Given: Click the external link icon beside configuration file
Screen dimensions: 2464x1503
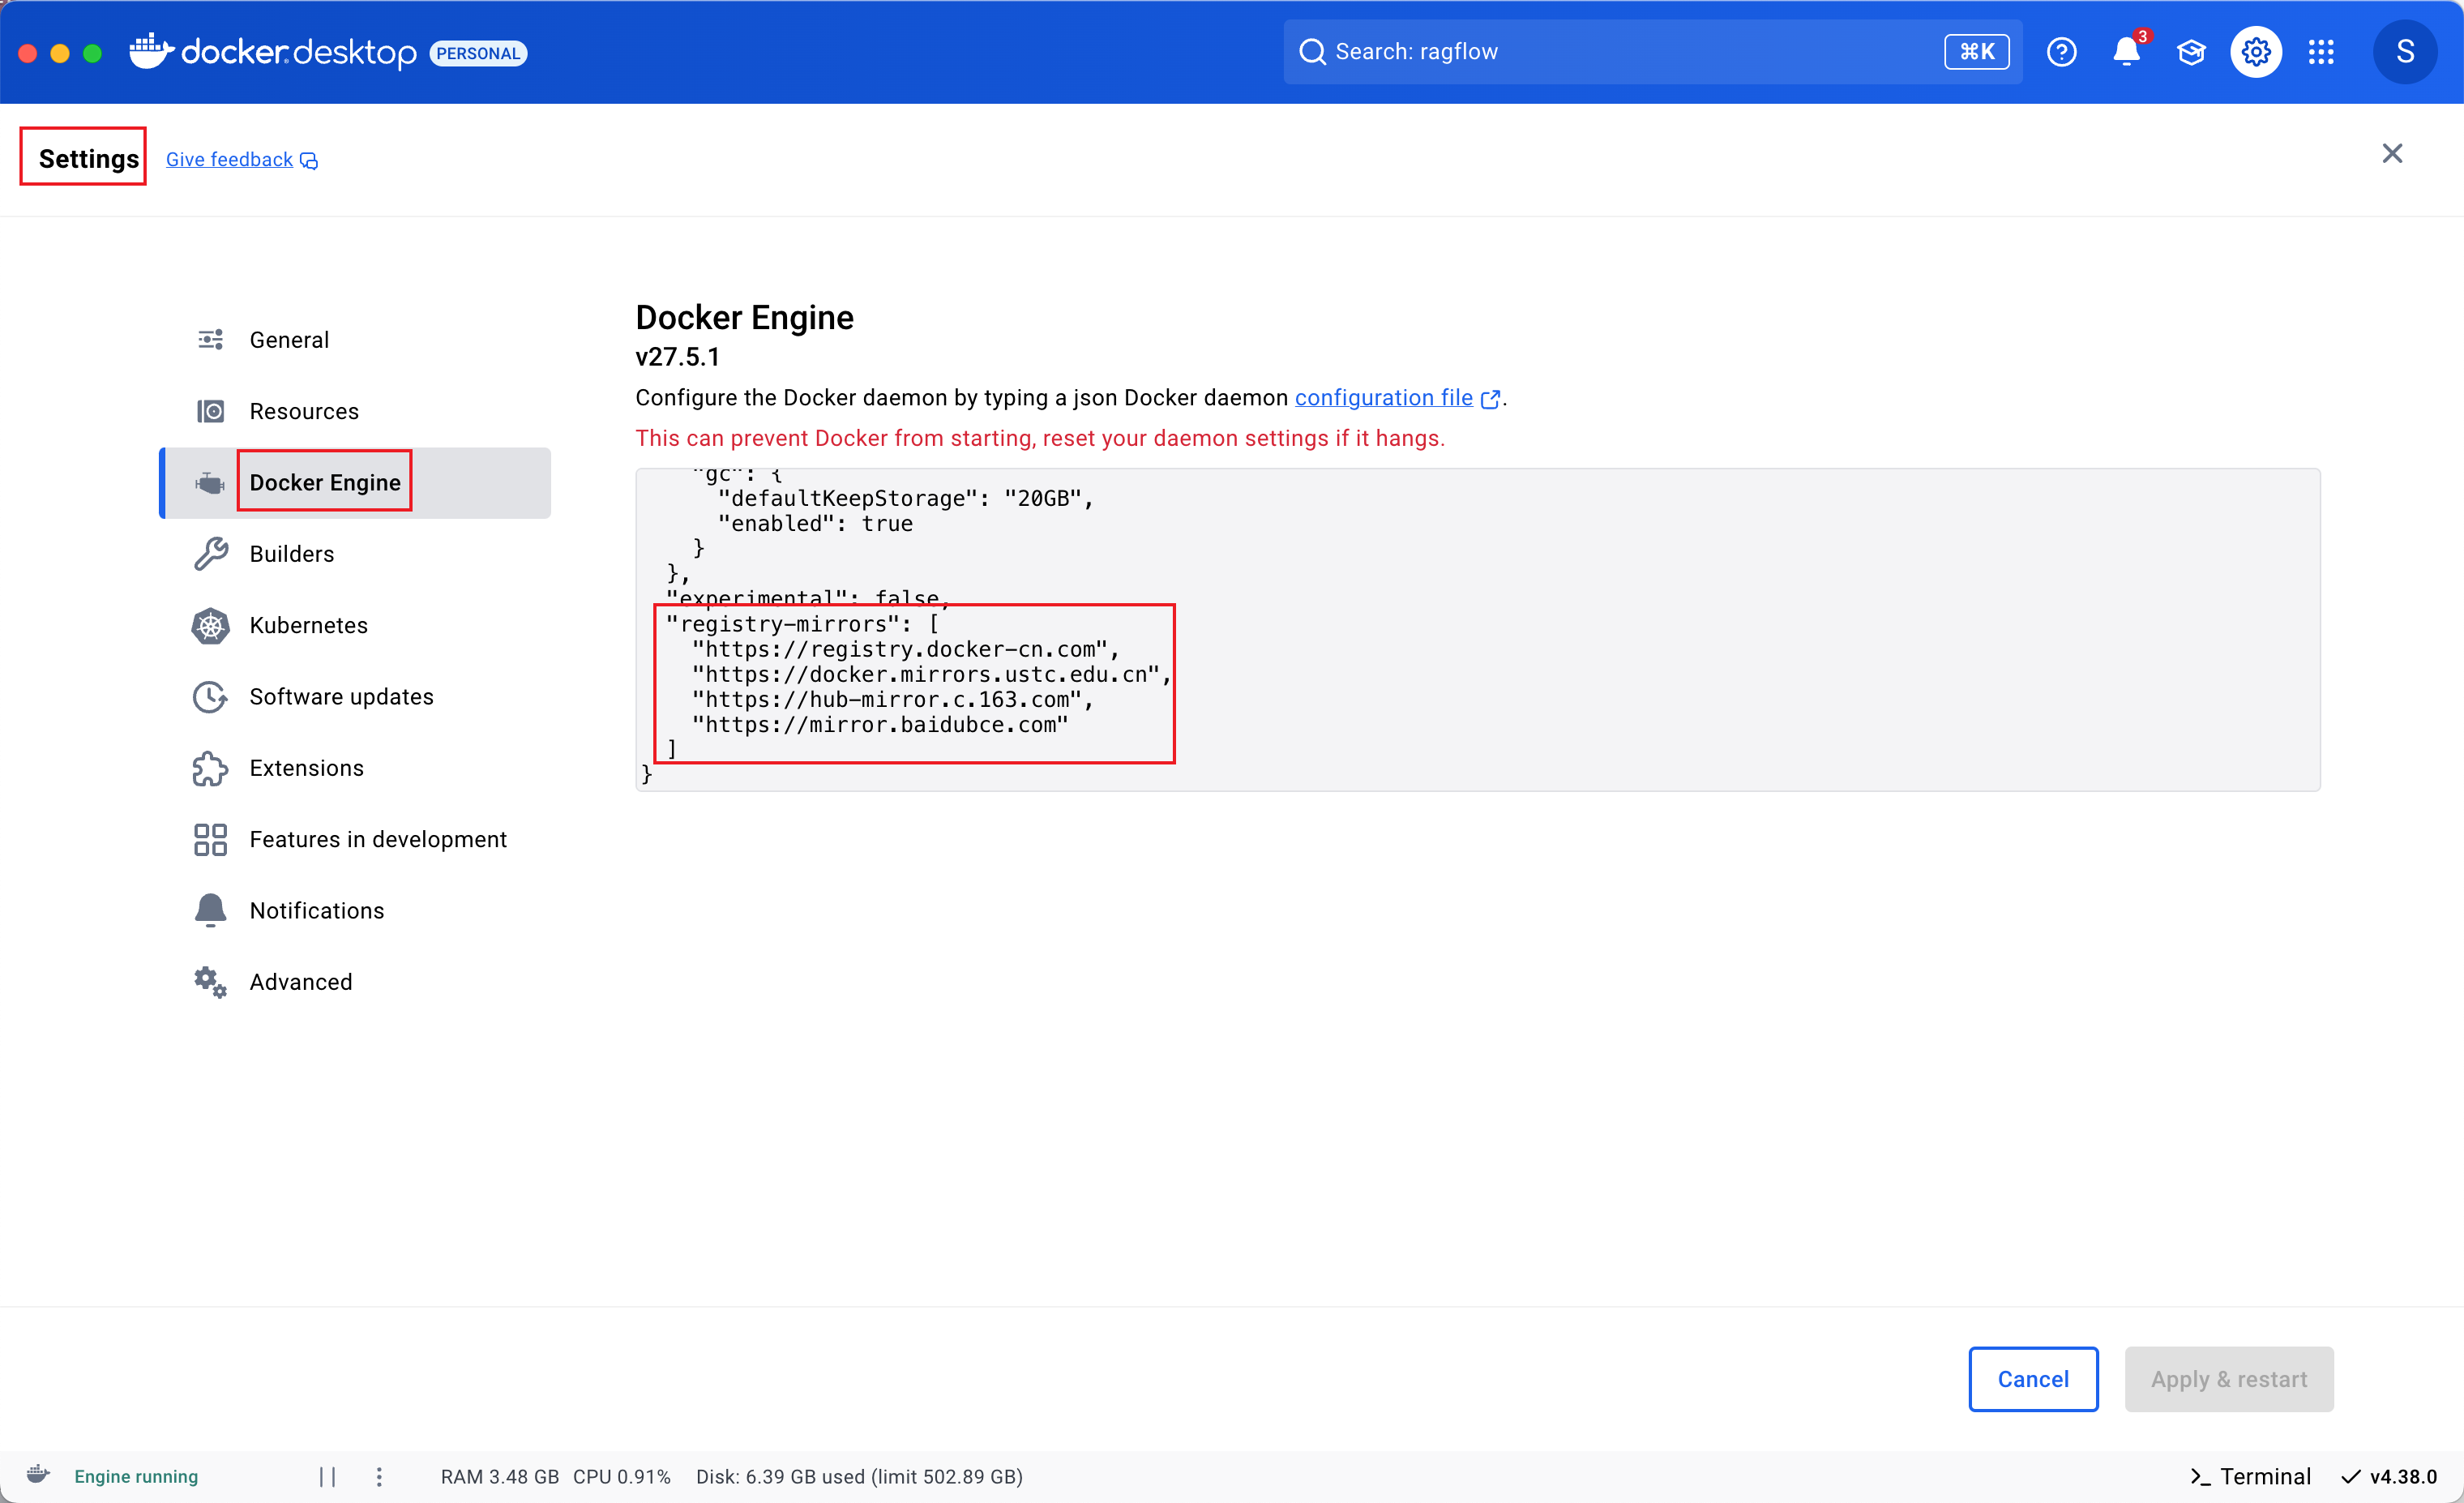Looking at the screenshot, I should (x=1489, y=399).
